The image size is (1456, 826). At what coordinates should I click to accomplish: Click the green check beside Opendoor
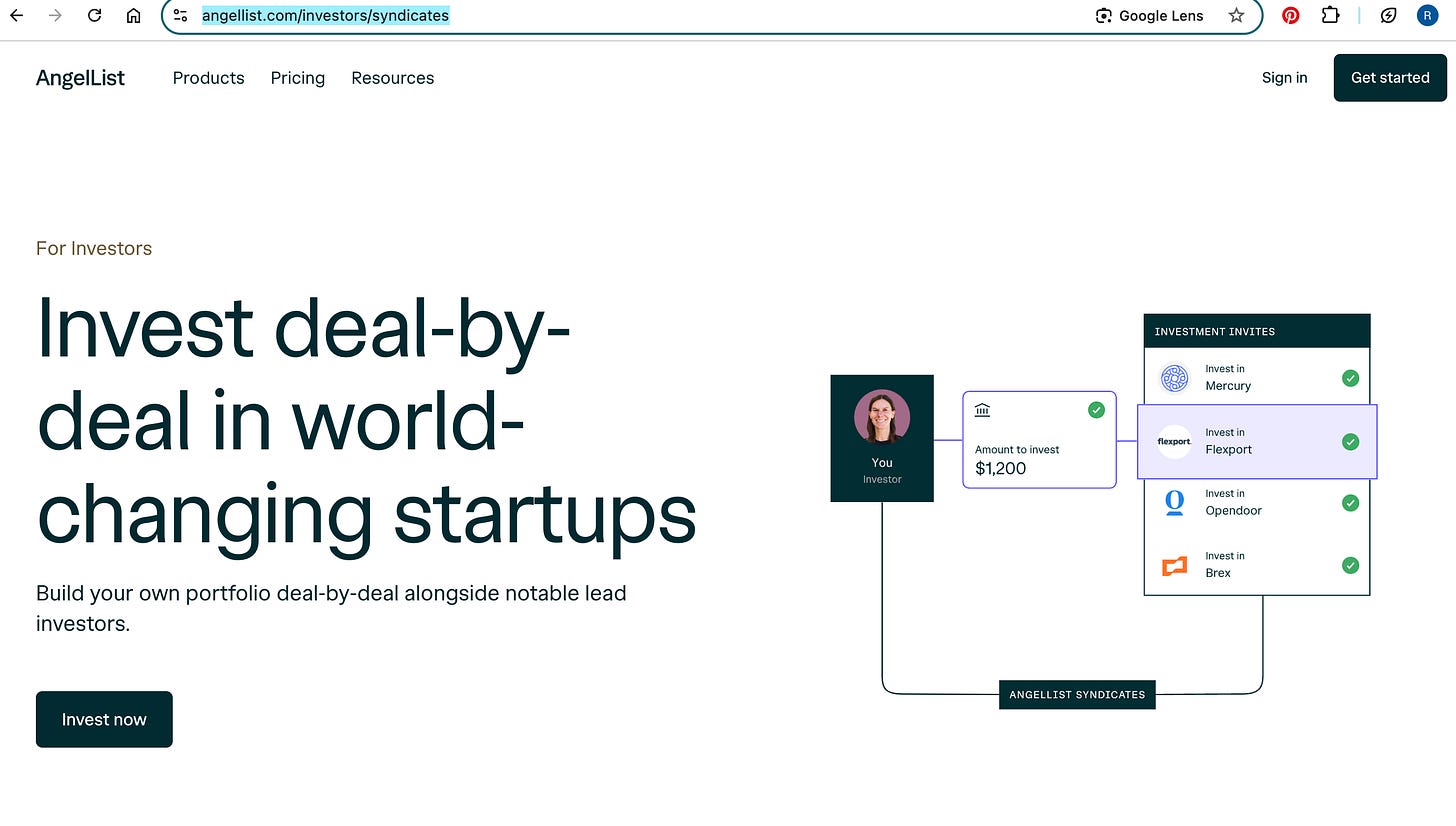[x=1350, y=503]
